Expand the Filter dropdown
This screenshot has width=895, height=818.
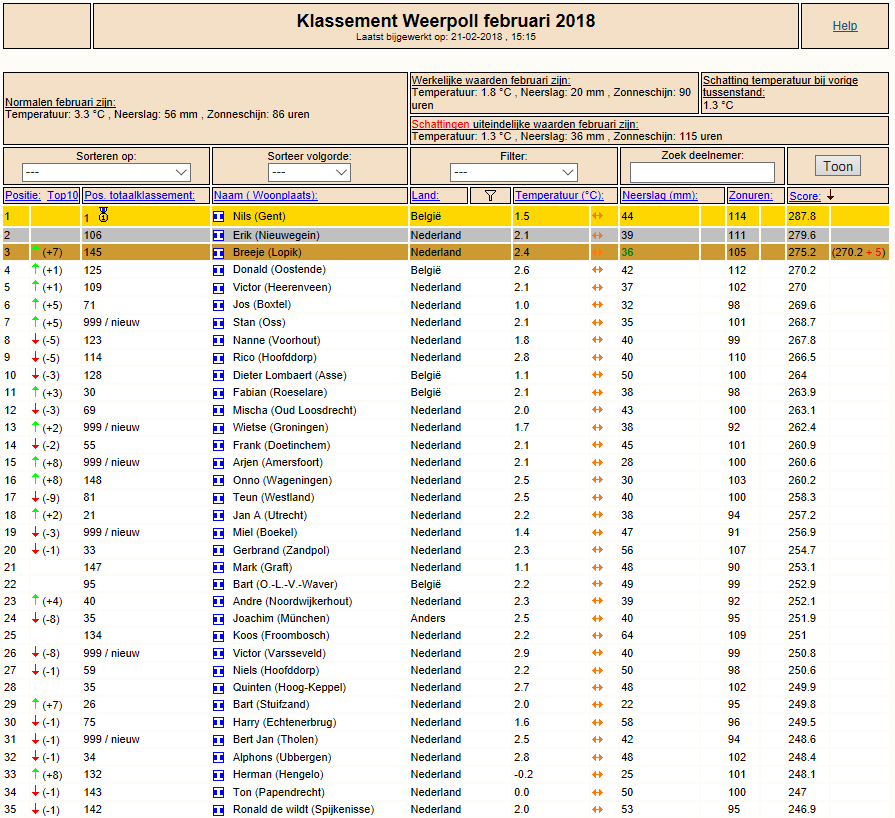514,172
